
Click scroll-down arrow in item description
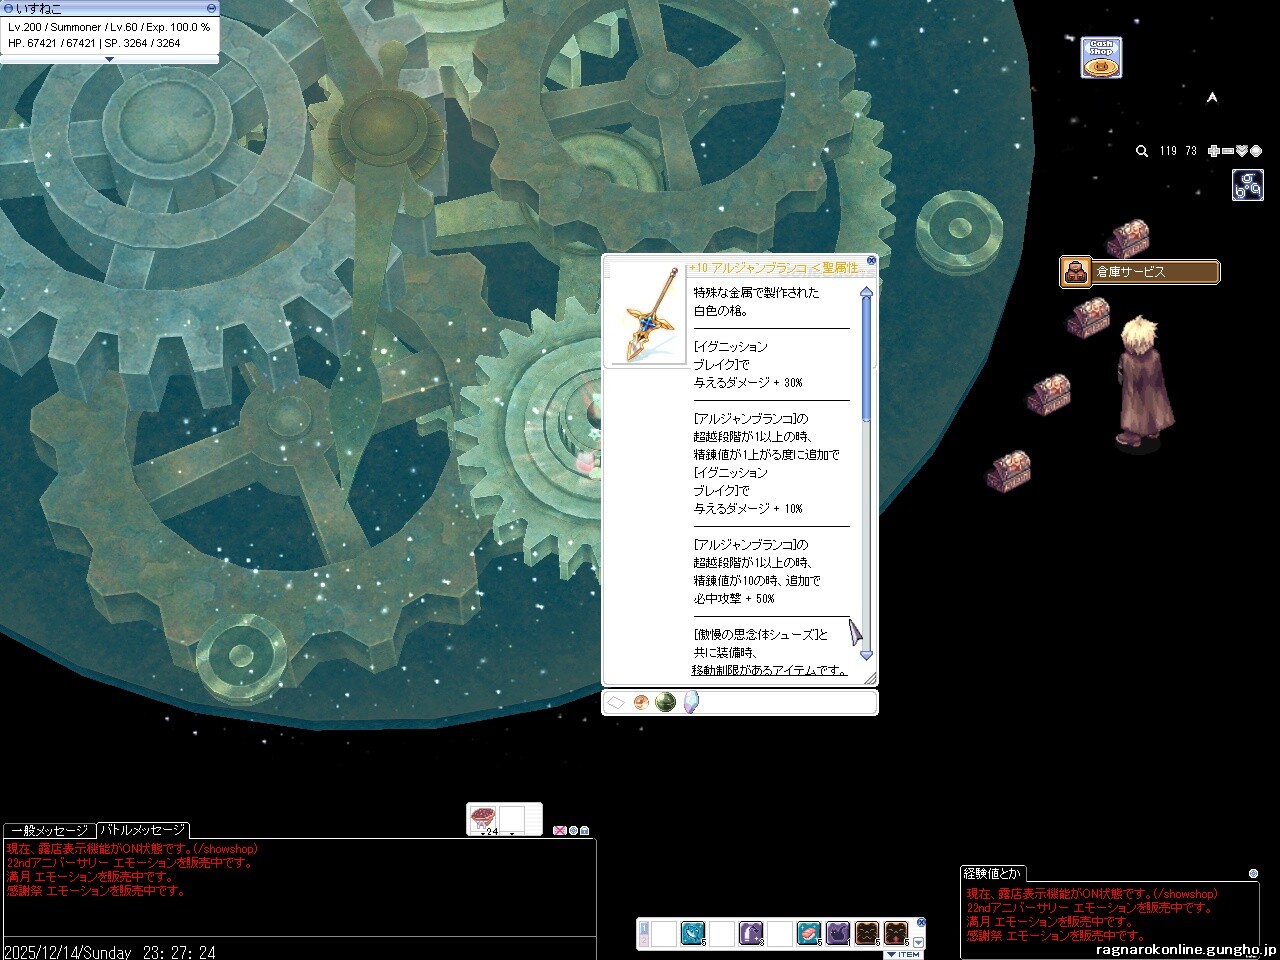[x=866, y=654]
